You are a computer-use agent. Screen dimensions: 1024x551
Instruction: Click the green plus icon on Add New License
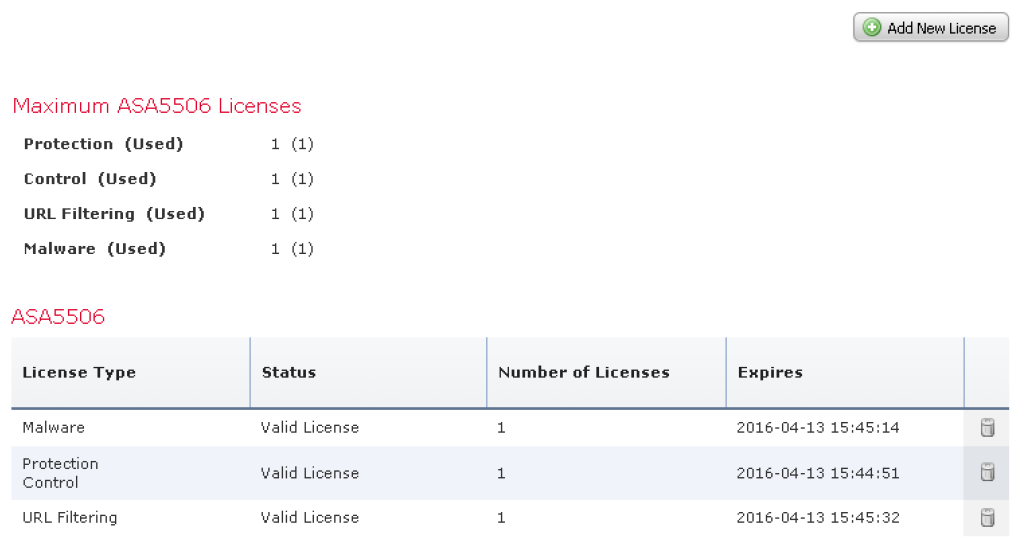(x=872, y=28)
